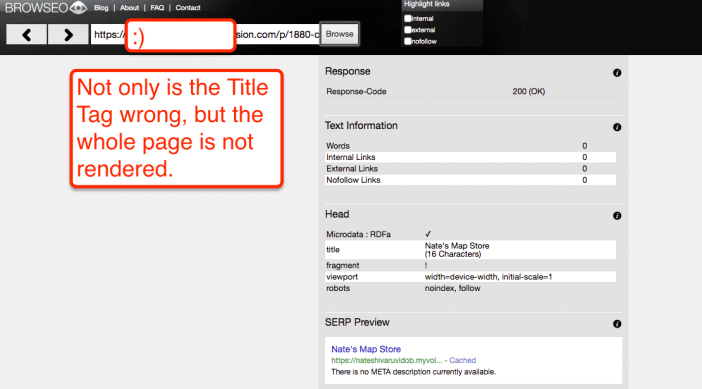The image size is (702, 389).
Task: Open the Nate's Map Store SERP title link
Action: pyautogui.click(x=366, y=349)
